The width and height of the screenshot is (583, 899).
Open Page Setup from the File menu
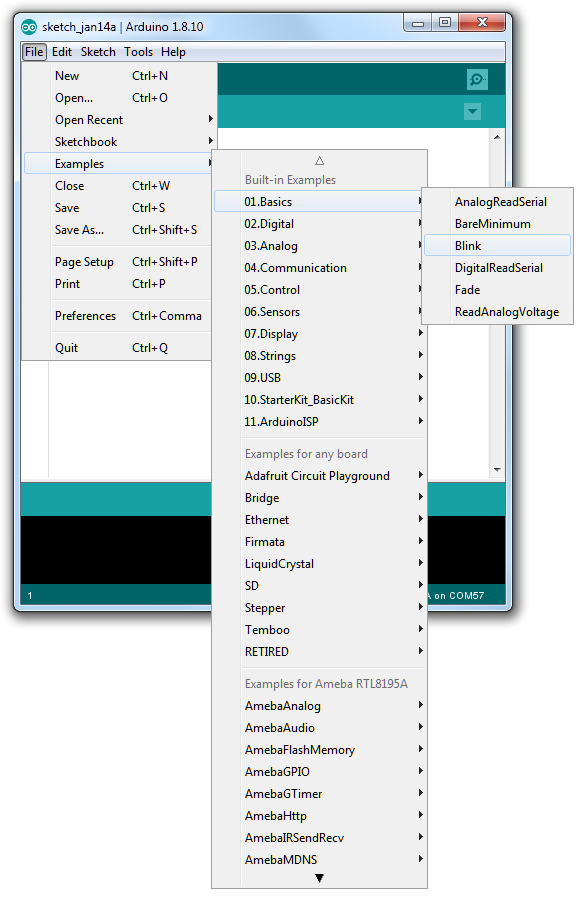coord(119,261)
